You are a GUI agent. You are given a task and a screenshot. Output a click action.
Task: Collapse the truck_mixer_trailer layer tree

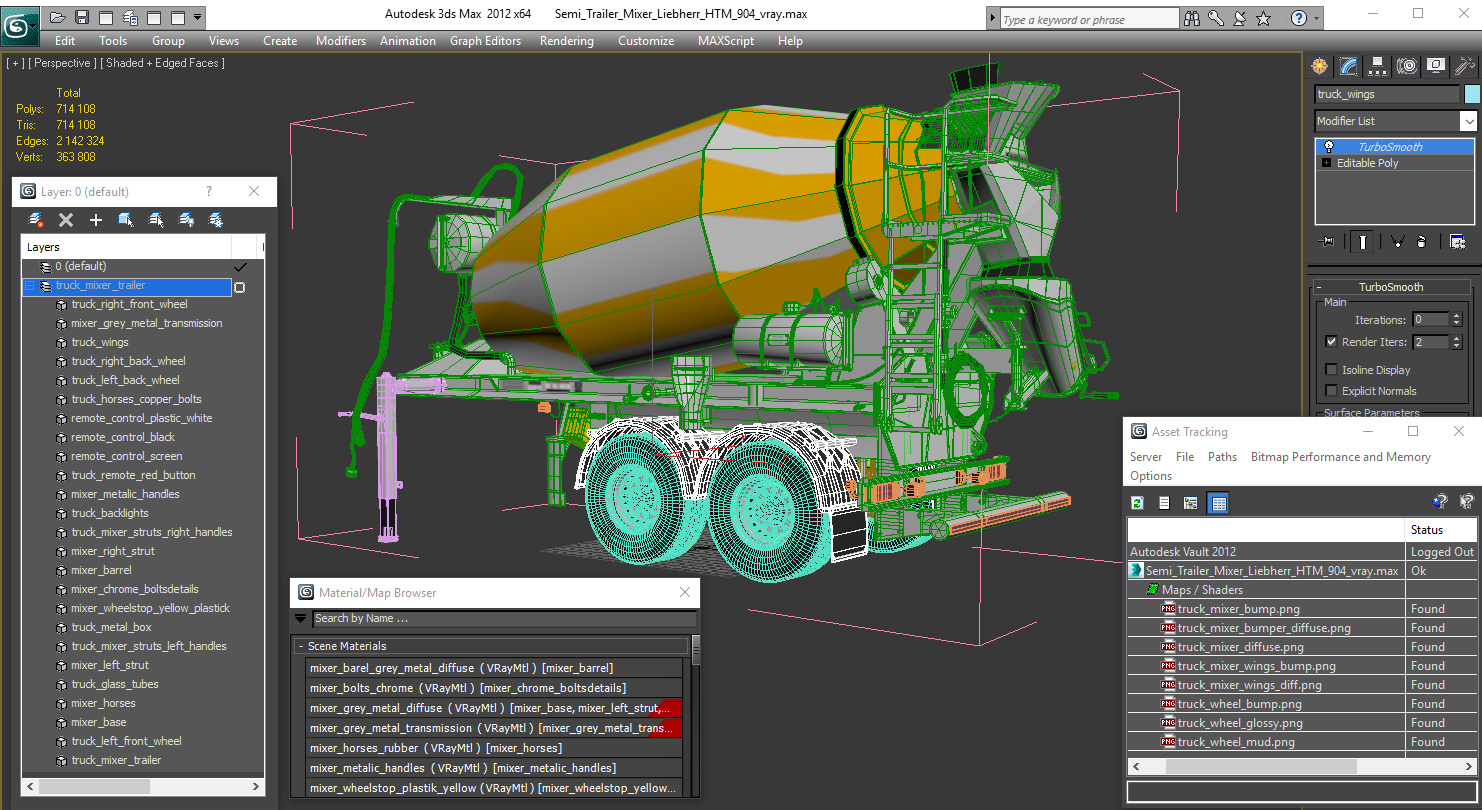29,286
